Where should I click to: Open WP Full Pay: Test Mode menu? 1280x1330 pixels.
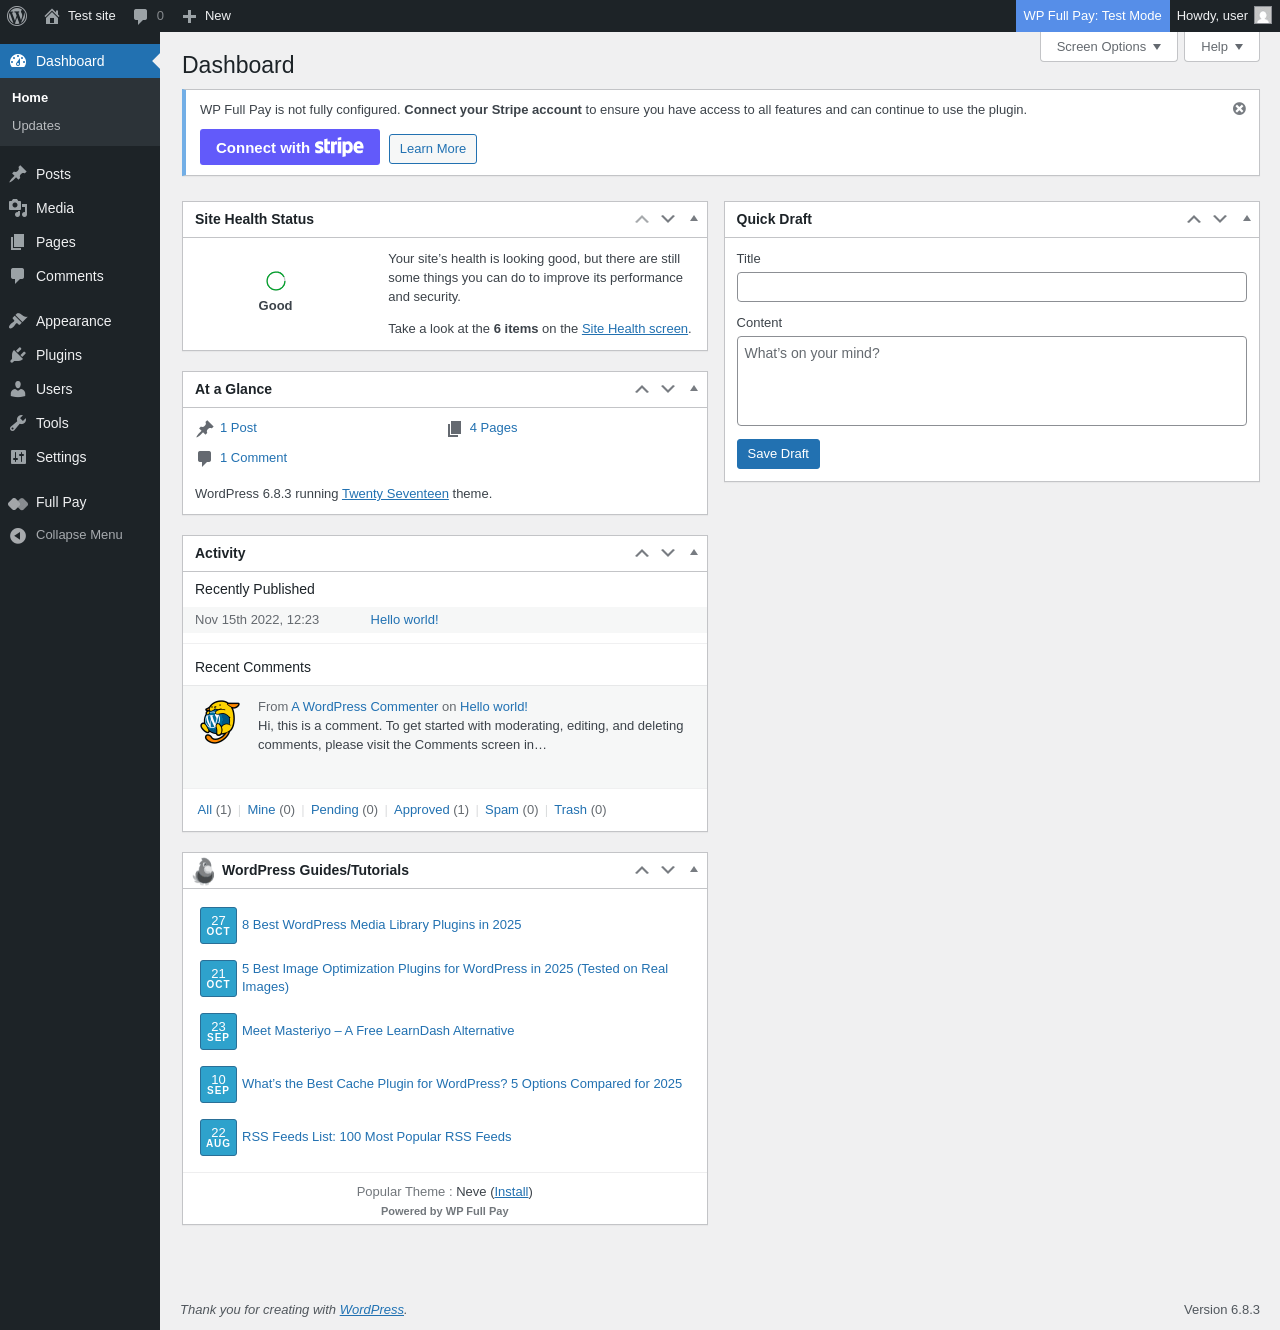(1092, 16)
